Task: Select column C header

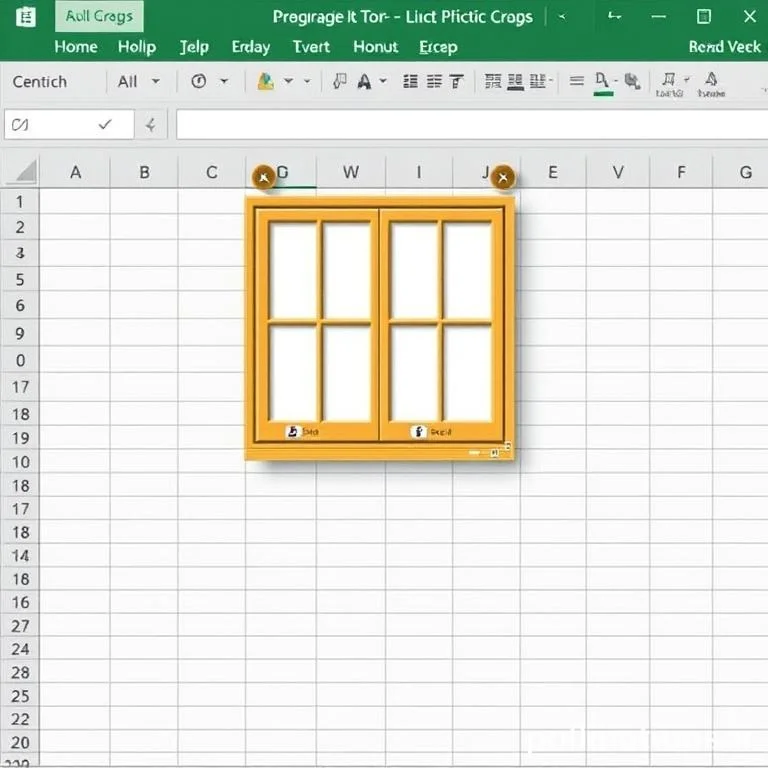Action: click(212, 172)
